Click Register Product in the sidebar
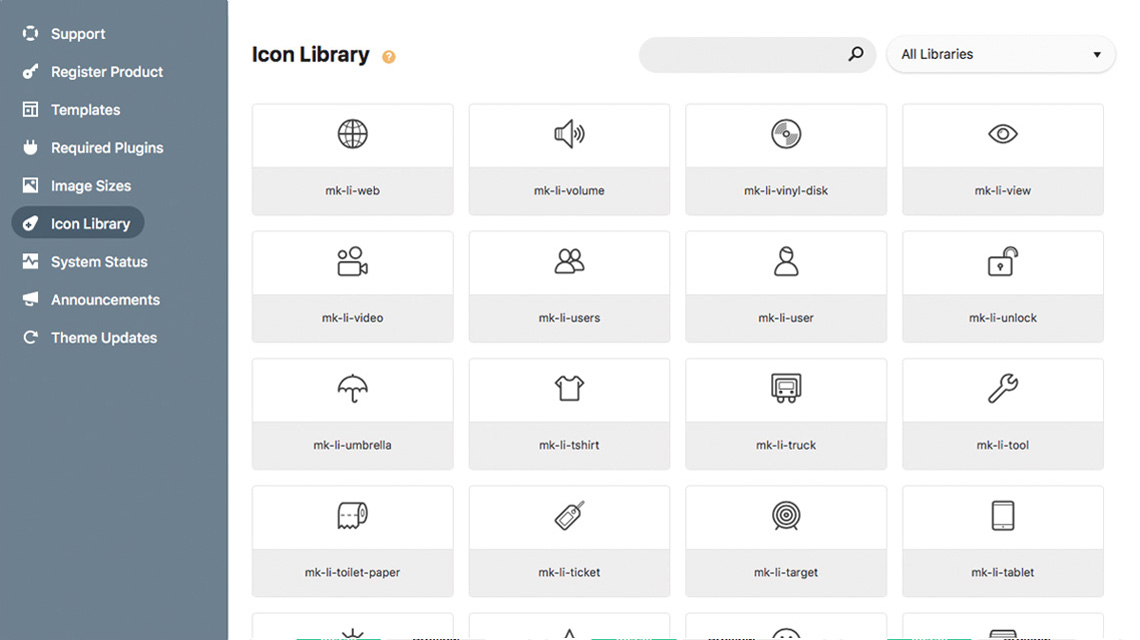1140x640 pixels. tap(106, 71)
